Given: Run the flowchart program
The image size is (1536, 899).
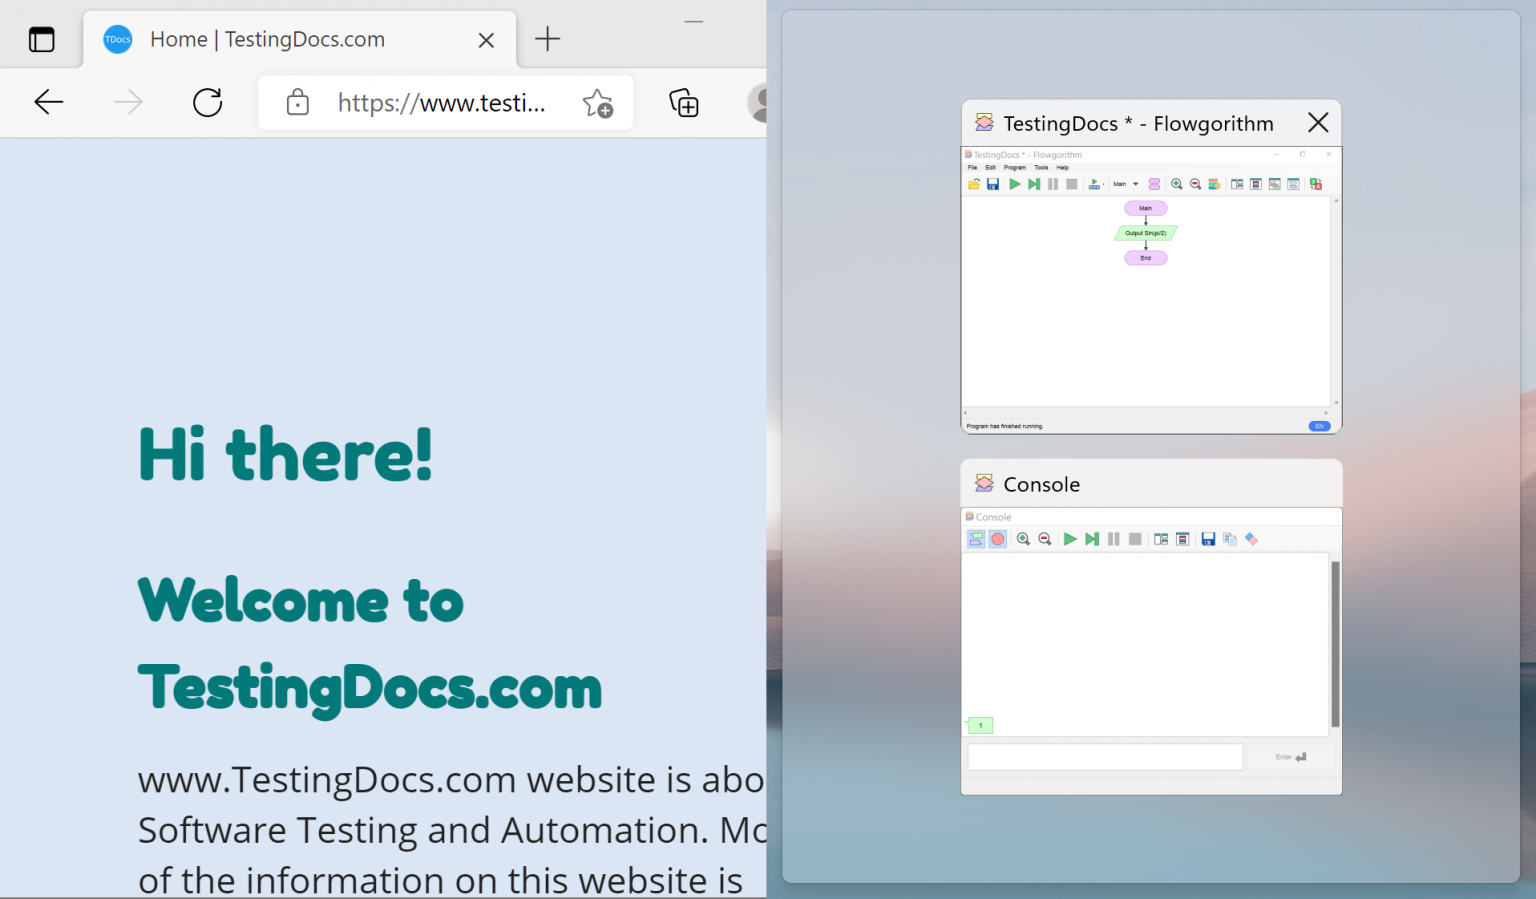Looking at the screenshot, I should [x=1014, y=184].
